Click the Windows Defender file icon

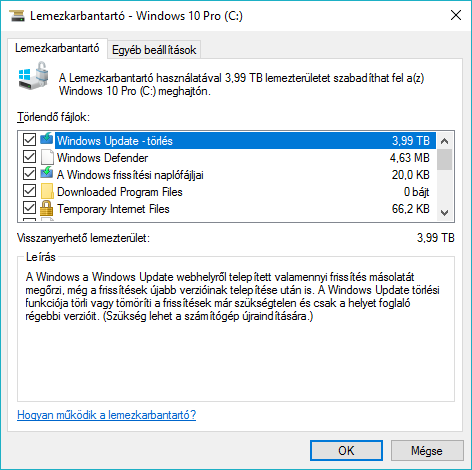tap(47, 157)
